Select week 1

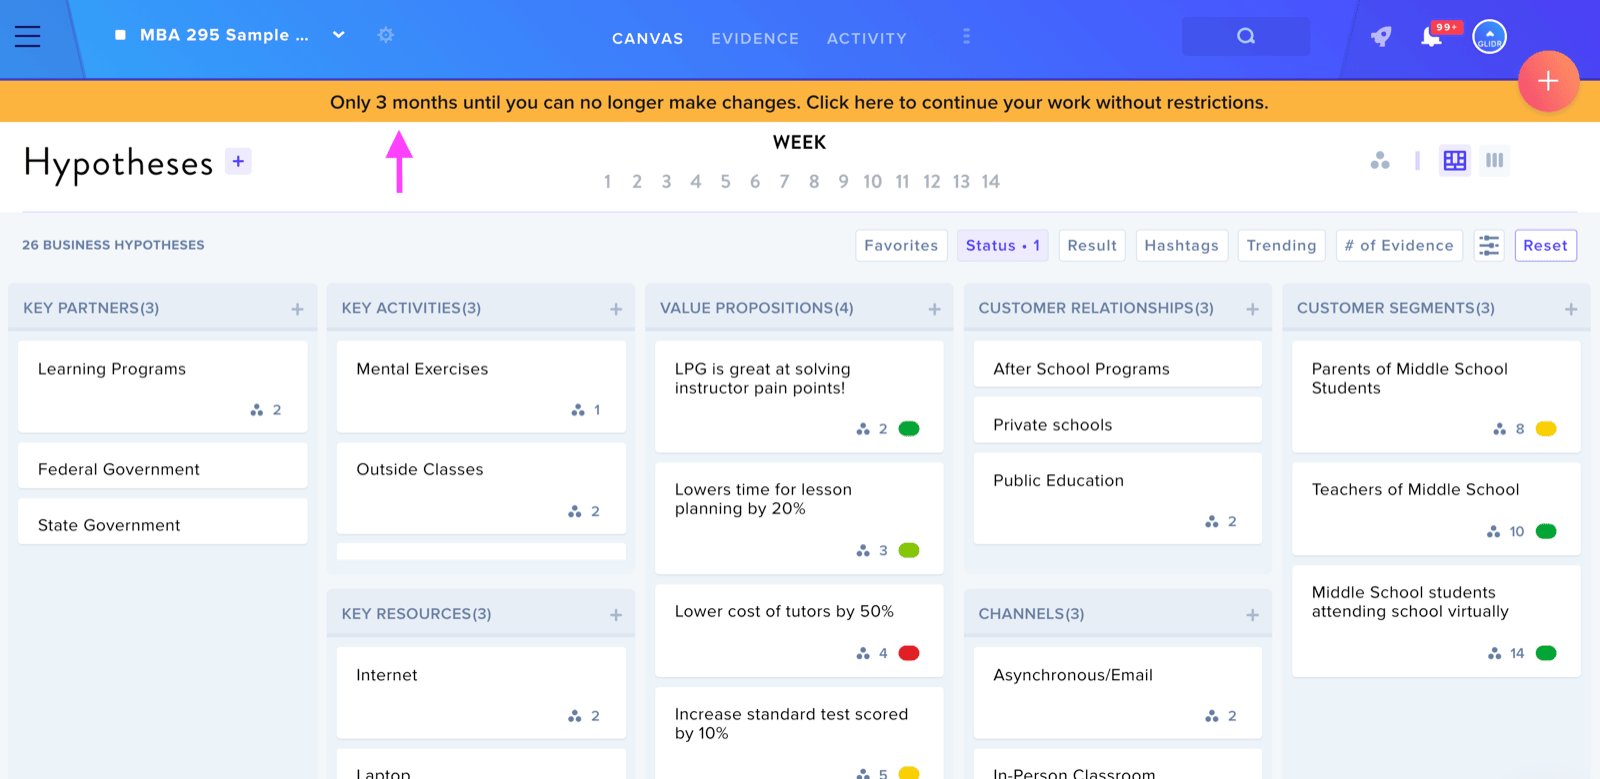607,181
